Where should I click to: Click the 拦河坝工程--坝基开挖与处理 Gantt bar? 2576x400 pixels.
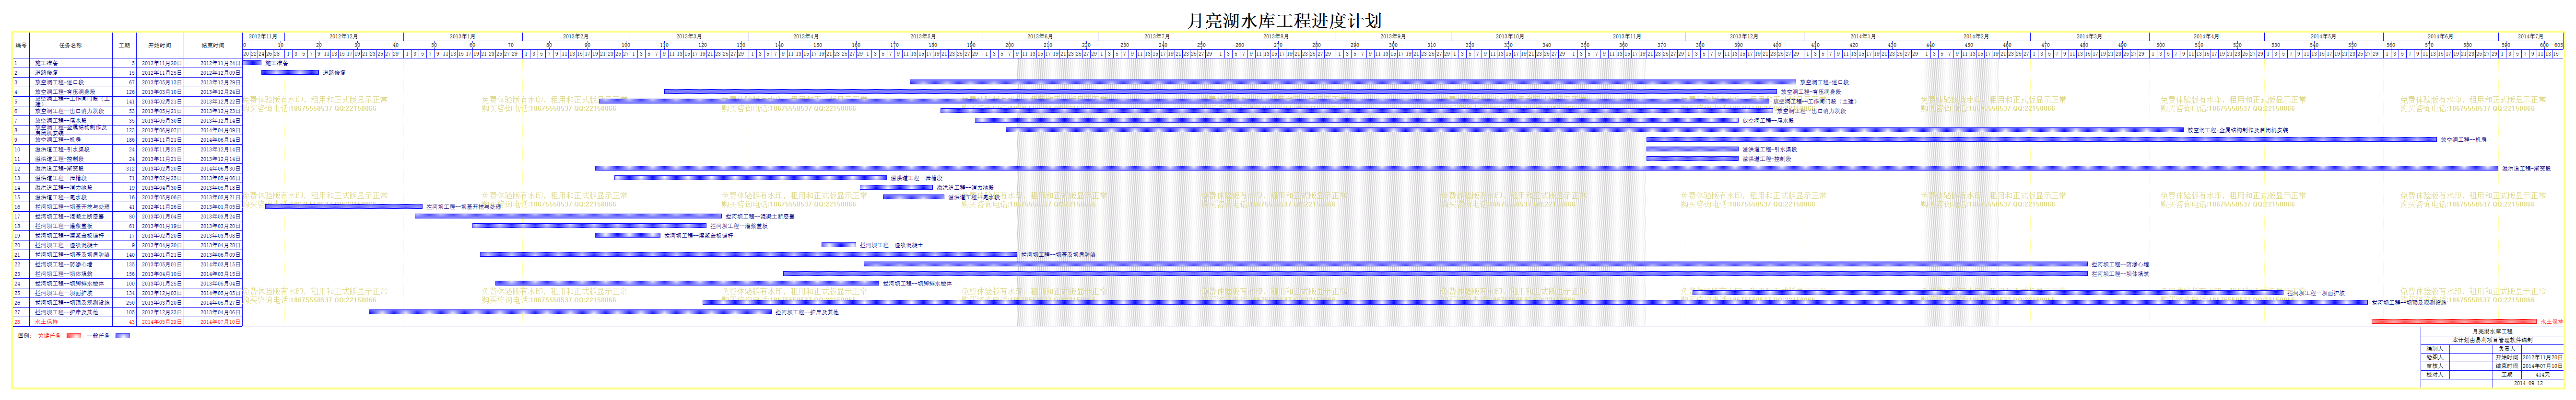(x=344, y=207)
